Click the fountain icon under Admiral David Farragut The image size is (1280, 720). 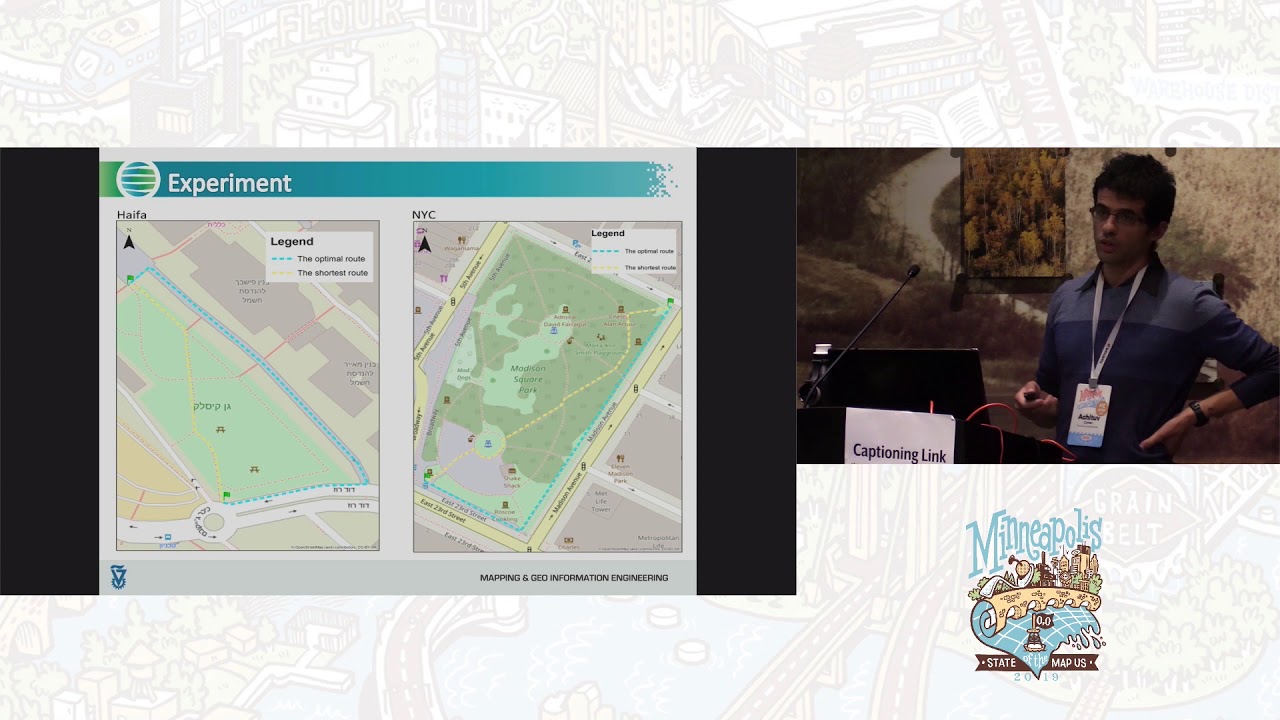(554, 331)
